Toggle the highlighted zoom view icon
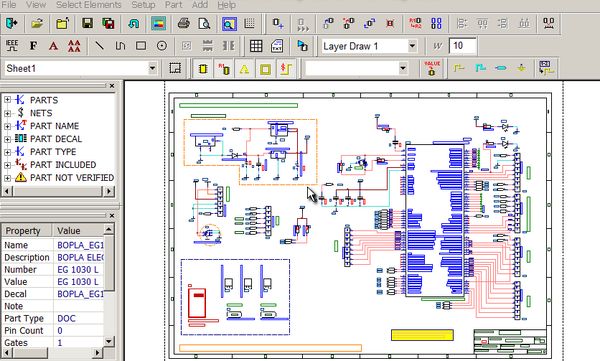This screenshot has width=600, height=361. pos(229,24)
